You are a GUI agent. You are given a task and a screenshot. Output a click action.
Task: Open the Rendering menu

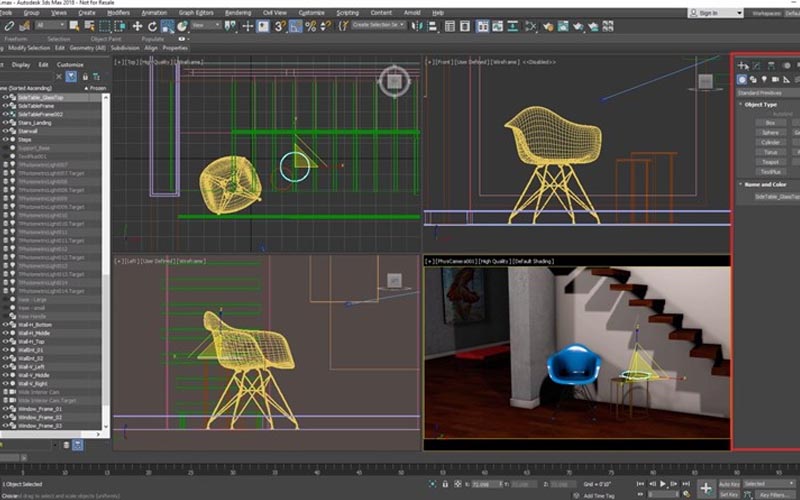(238, 13)
